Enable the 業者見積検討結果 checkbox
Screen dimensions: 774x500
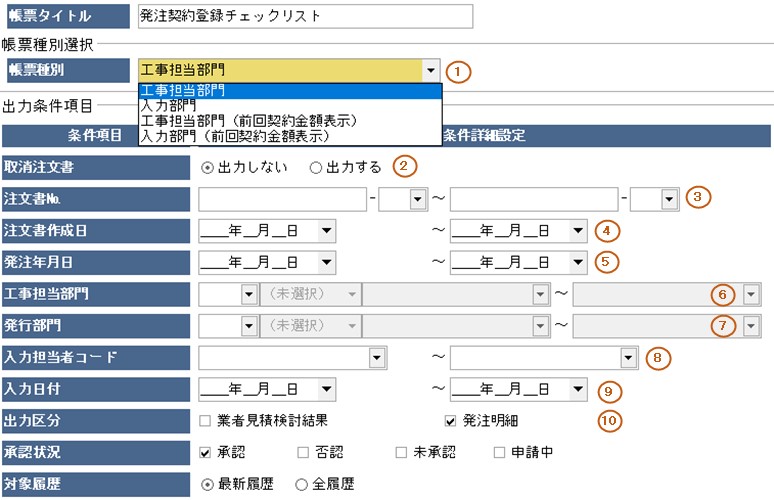[205, 421]
